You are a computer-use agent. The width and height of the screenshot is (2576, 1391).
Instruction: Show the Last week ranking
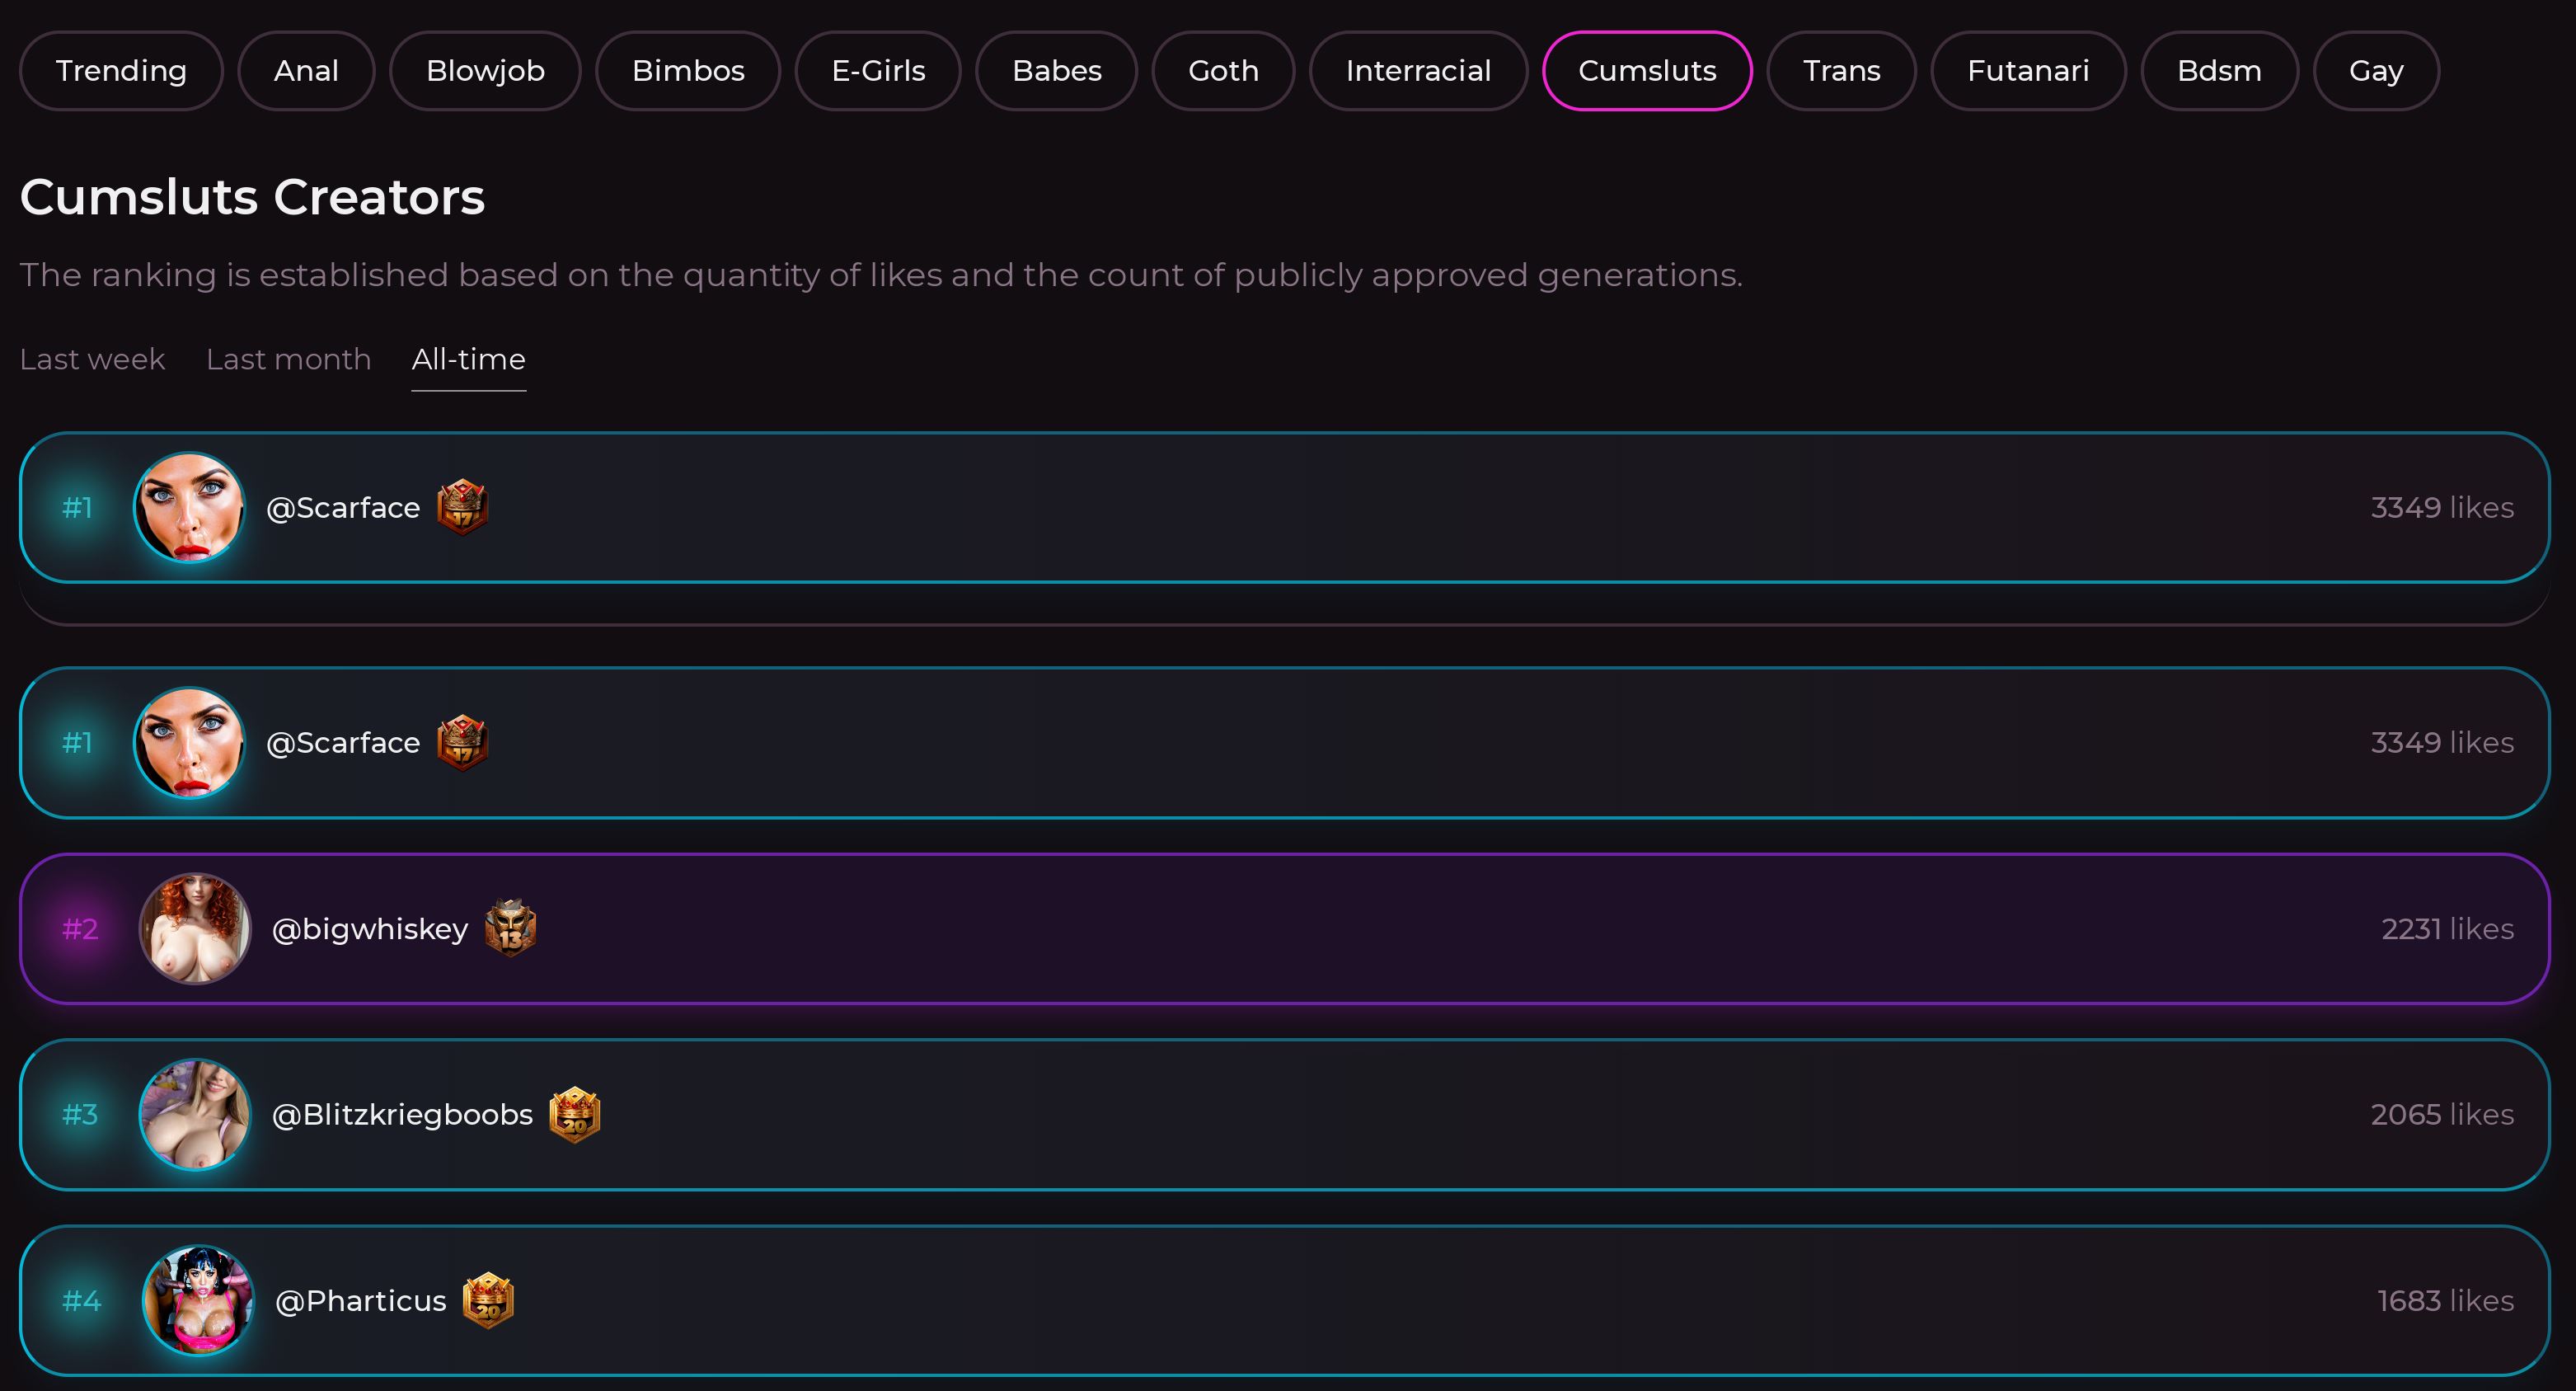pos(92,359)
